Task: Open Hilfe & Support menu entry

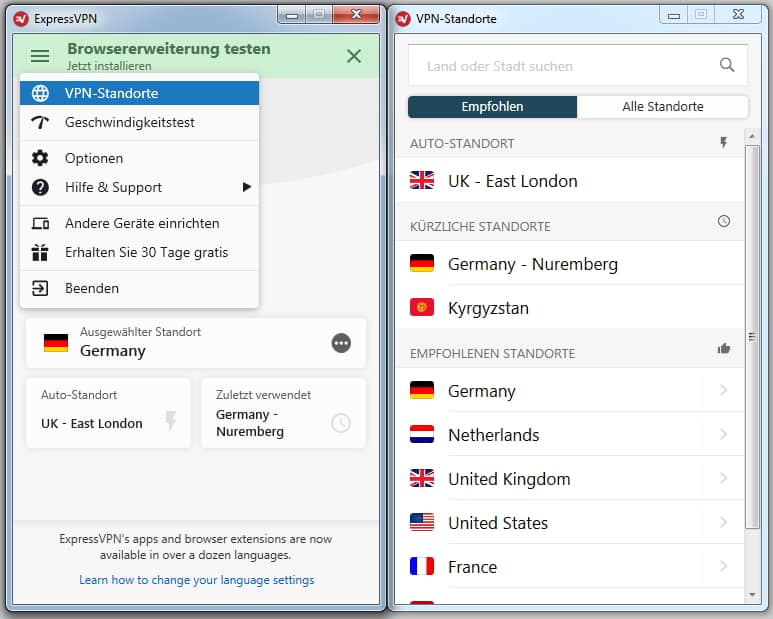Action: (140, 187)
